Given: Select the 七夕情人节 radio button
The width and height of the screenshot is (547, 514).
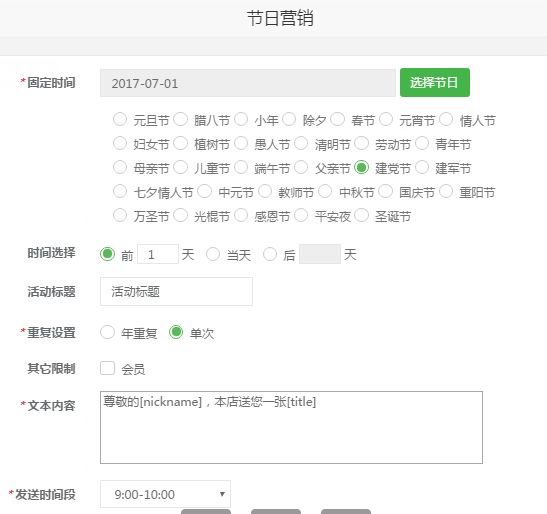Looking at the screenshot, I should click(x=120, y=191).
